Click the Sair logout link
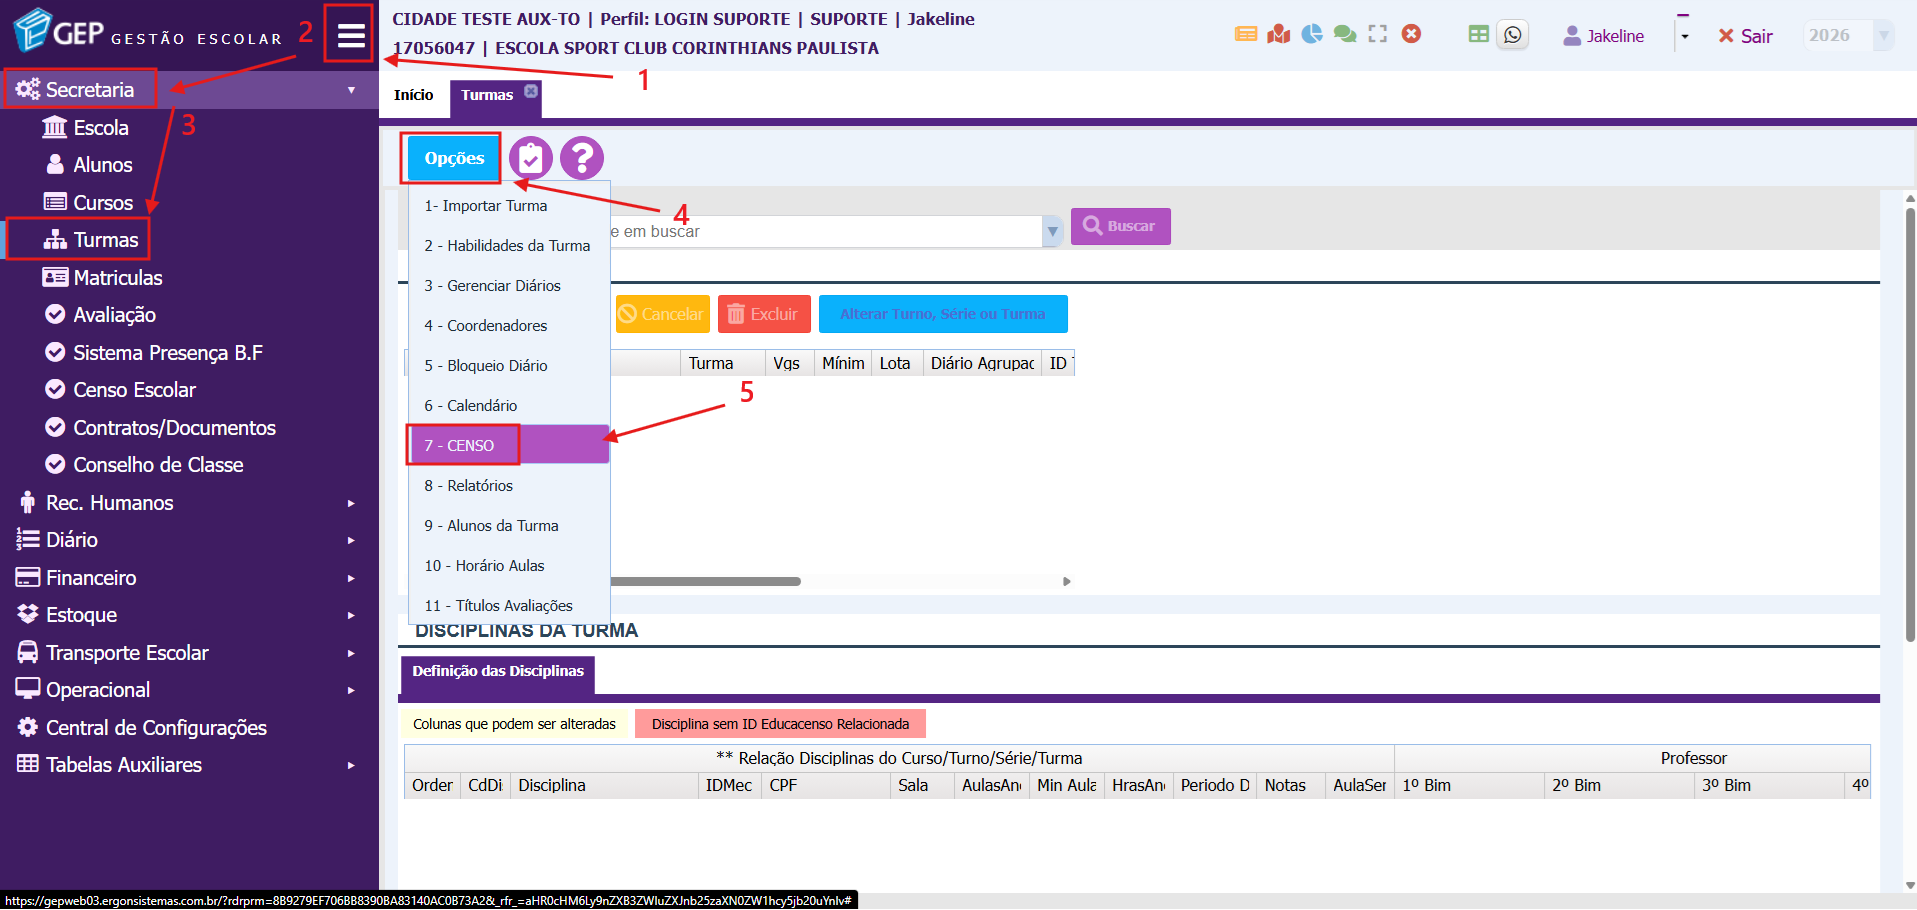 pos(1745,36)
